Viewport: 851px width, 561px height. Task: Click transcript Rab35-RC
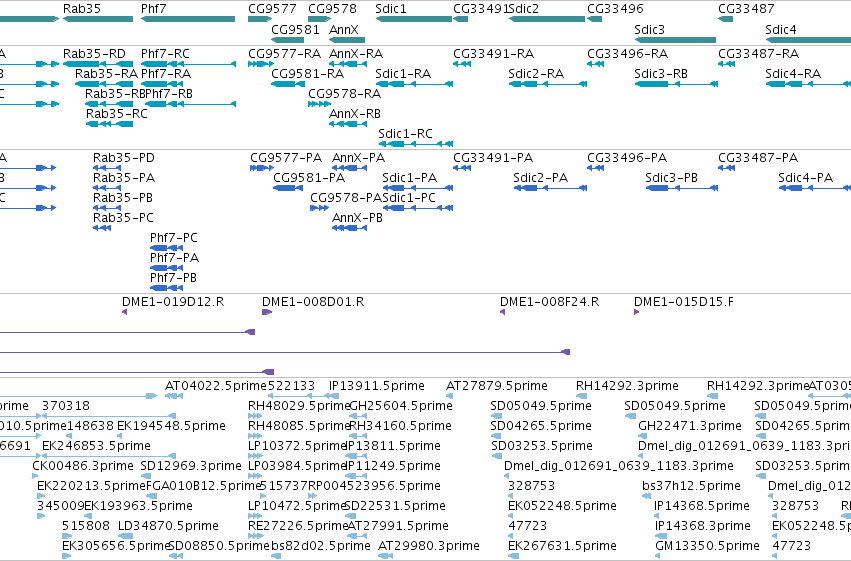coord(117,114)
